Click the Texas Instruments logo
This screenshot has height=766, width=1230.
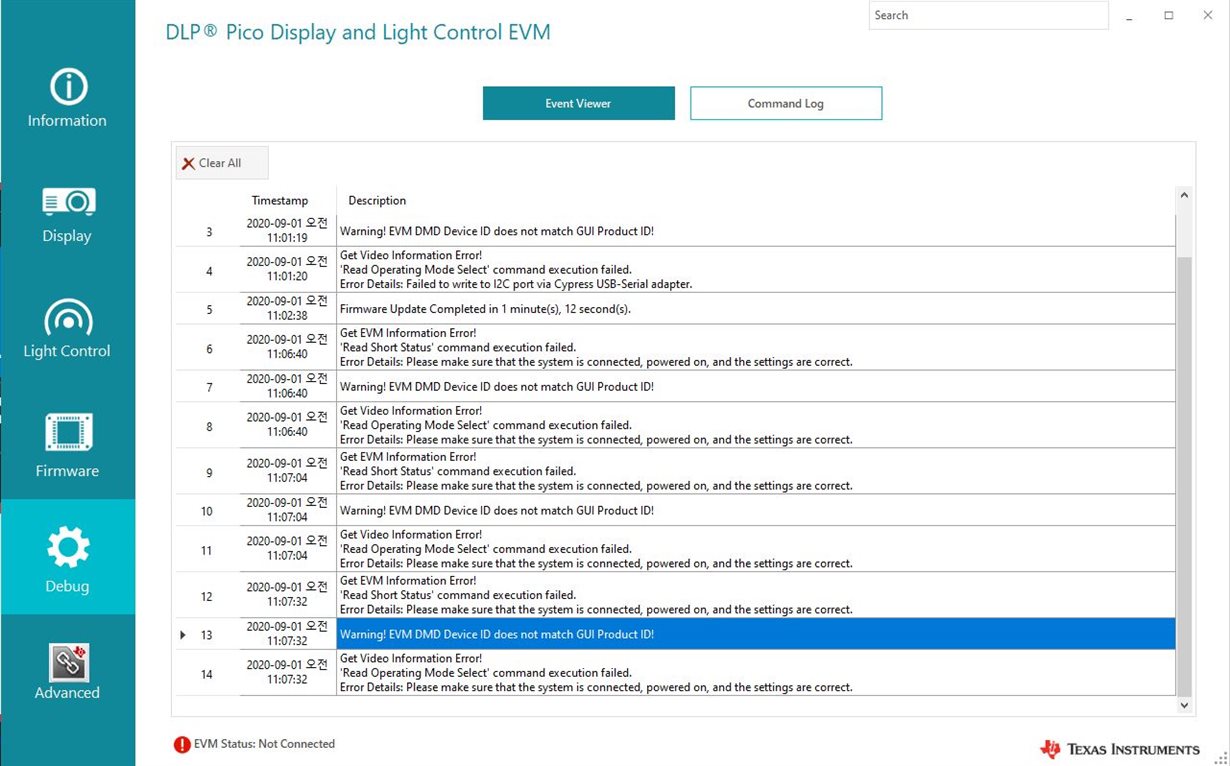point(1120,749)
